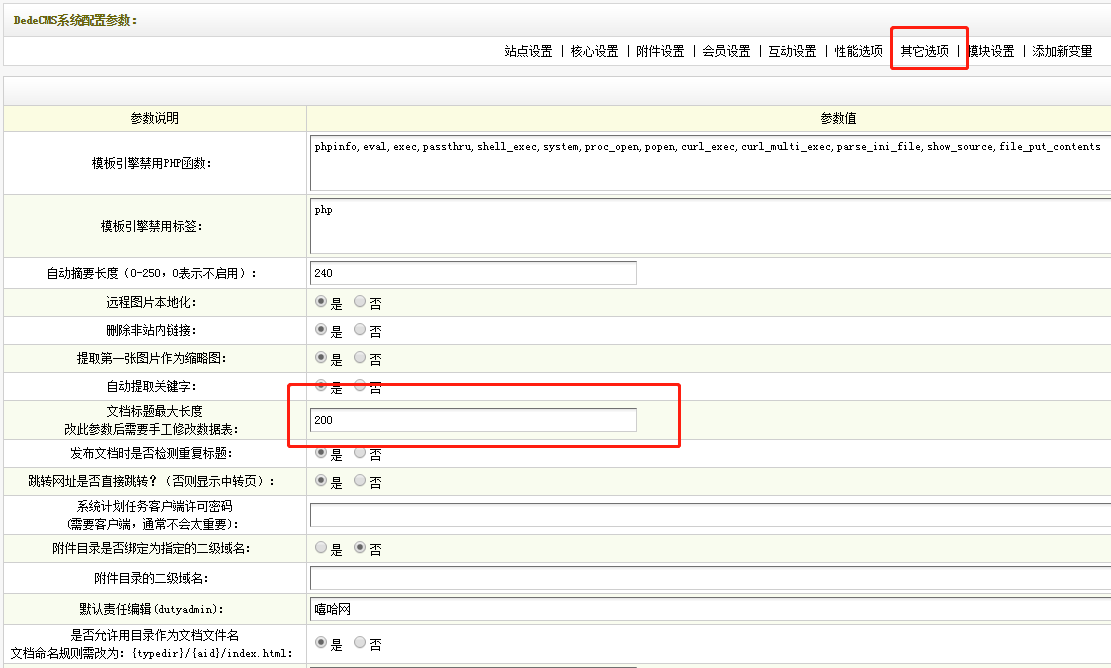Select 是 for 附件目录绑定二级域名

pos(321,548)
